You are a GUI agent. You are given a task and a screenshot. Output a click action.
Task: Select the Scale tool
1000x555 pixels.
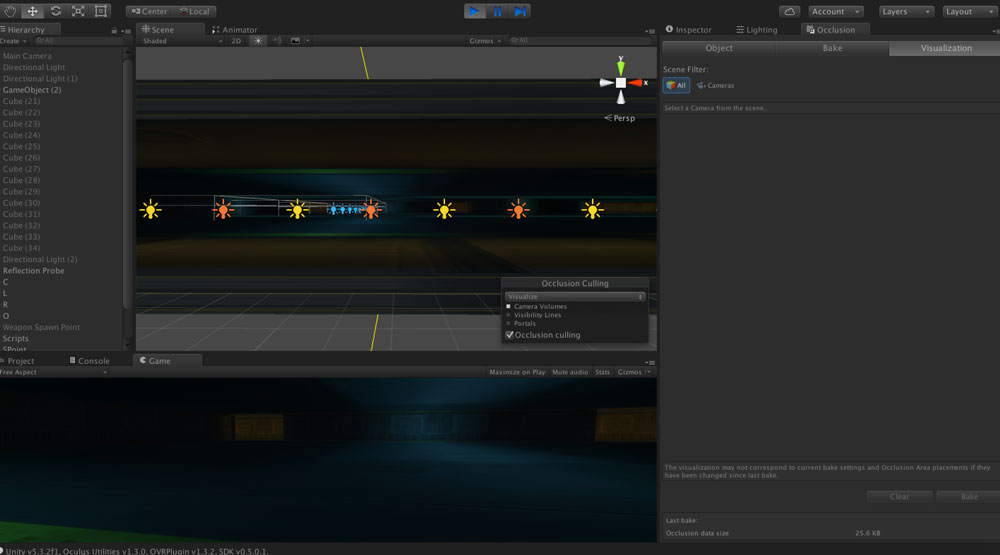click(x=78, y=11)
